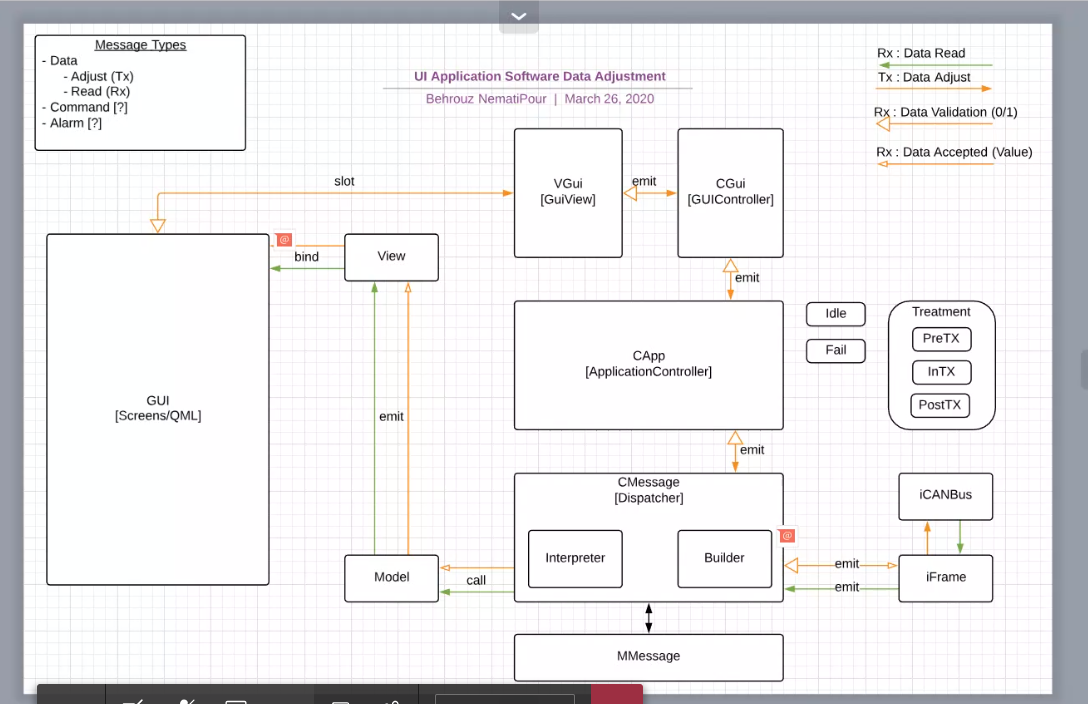Select the Builder box inside CMessage
This screenshot has height=704, width=1088.
[x=724, y=558]
